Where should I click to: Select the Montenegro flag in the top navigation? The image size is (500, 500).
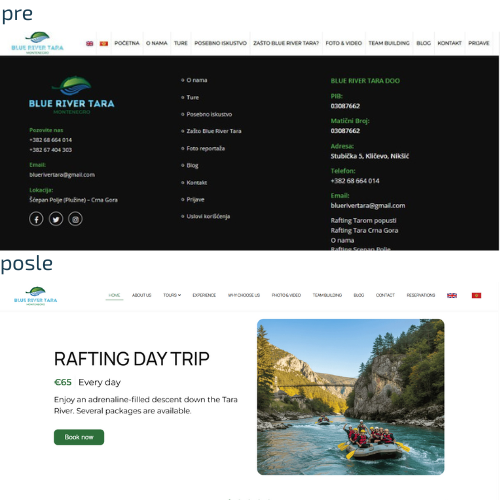104,43
